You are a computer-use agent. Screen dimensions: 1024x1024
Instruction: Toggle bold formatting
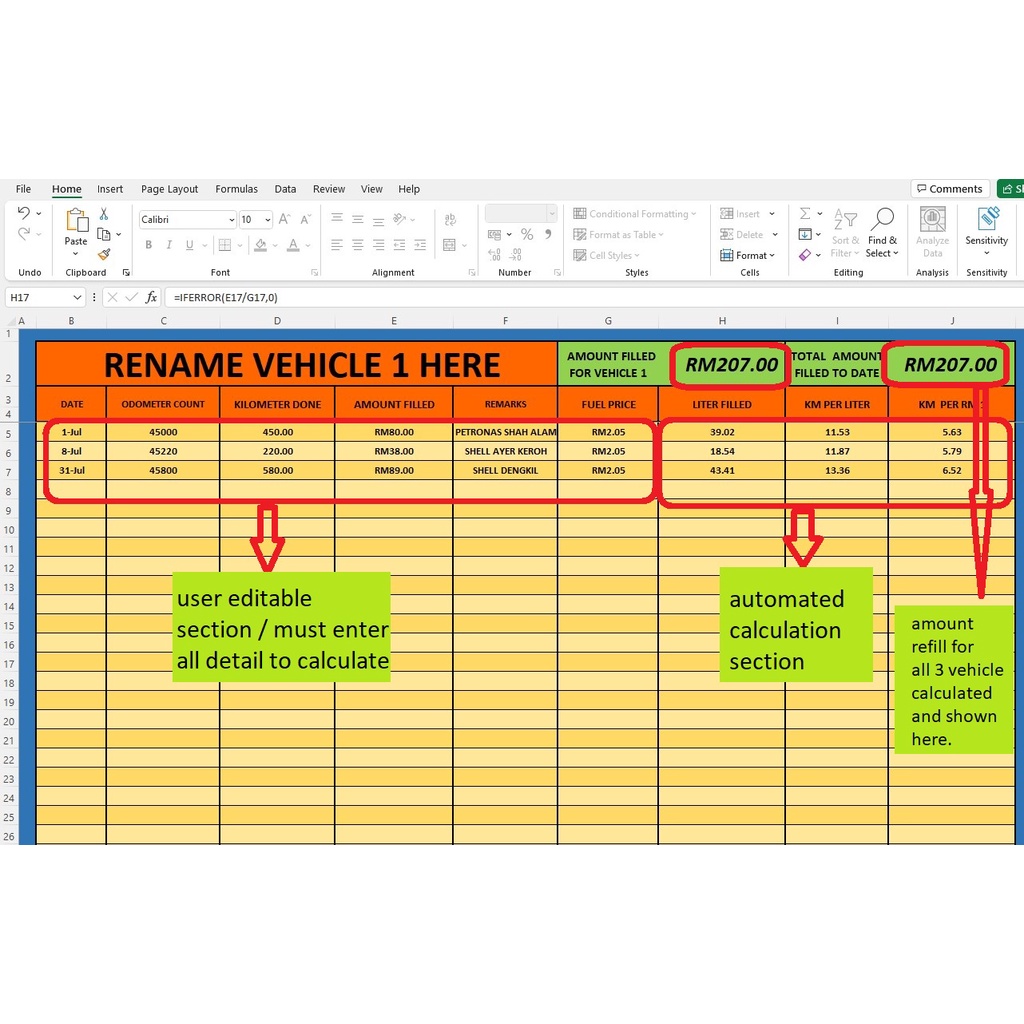(148, 244)
